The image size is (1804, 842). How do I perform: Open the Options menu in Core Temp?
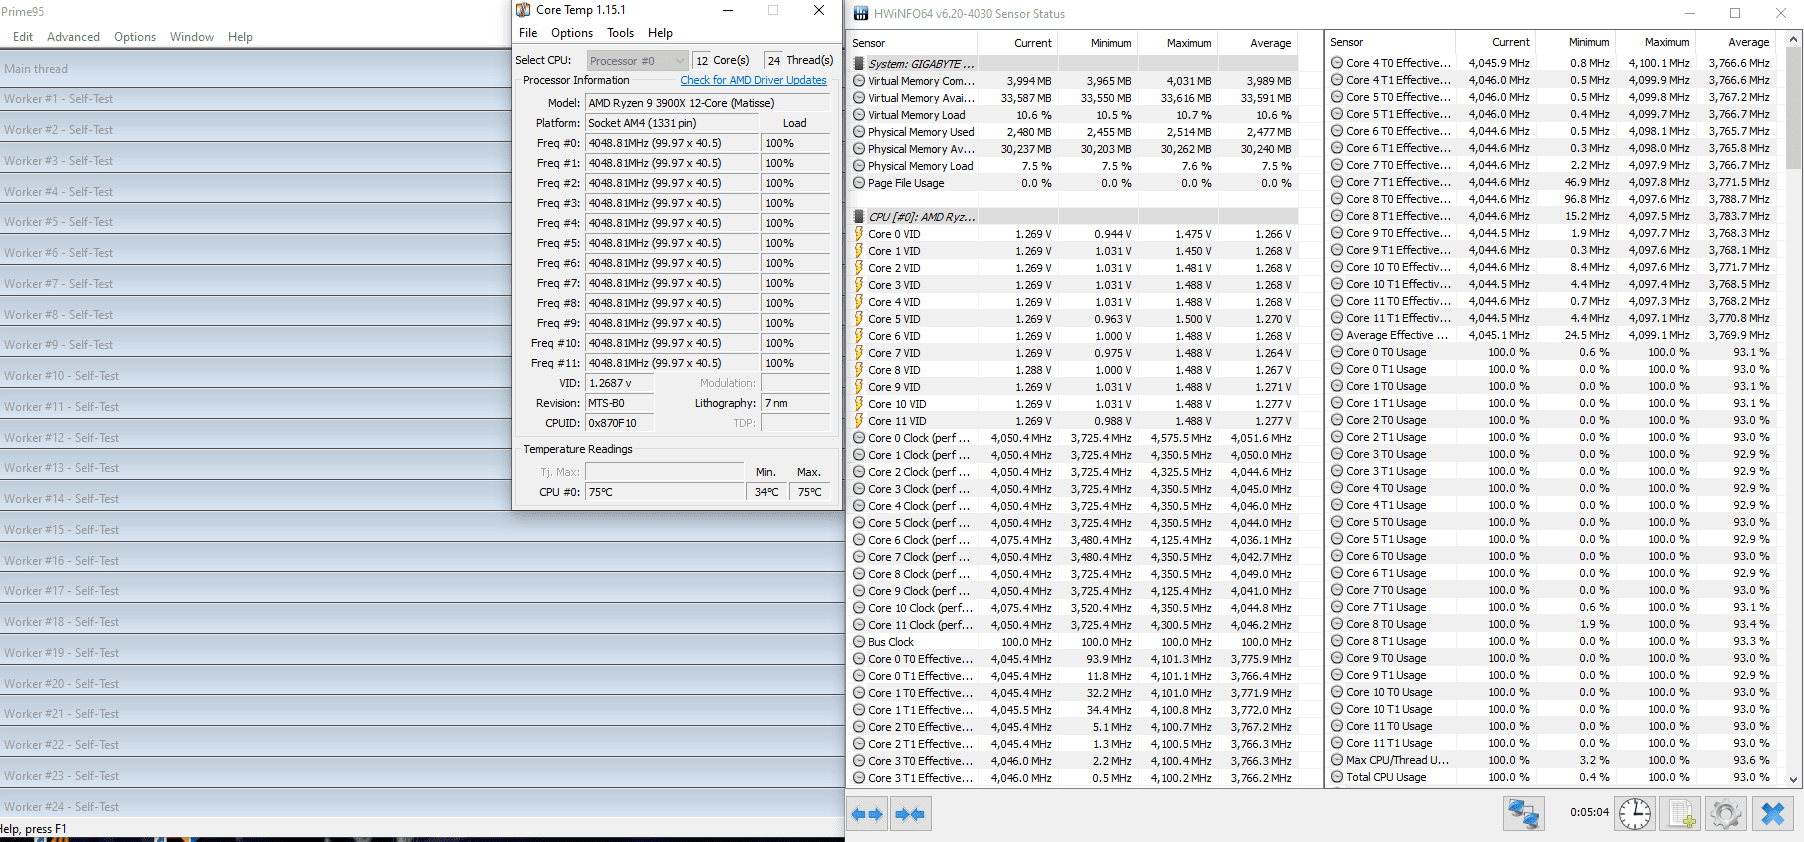pos(572,33)
